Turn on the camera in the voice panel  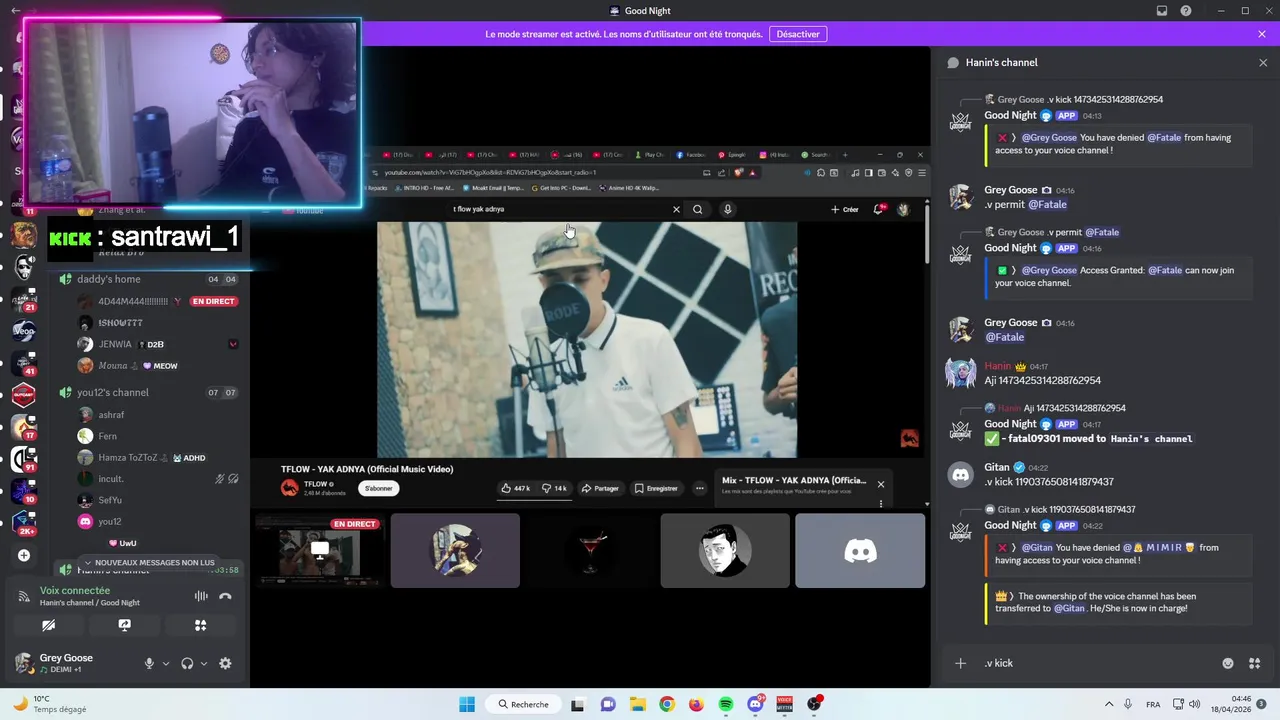48,625
